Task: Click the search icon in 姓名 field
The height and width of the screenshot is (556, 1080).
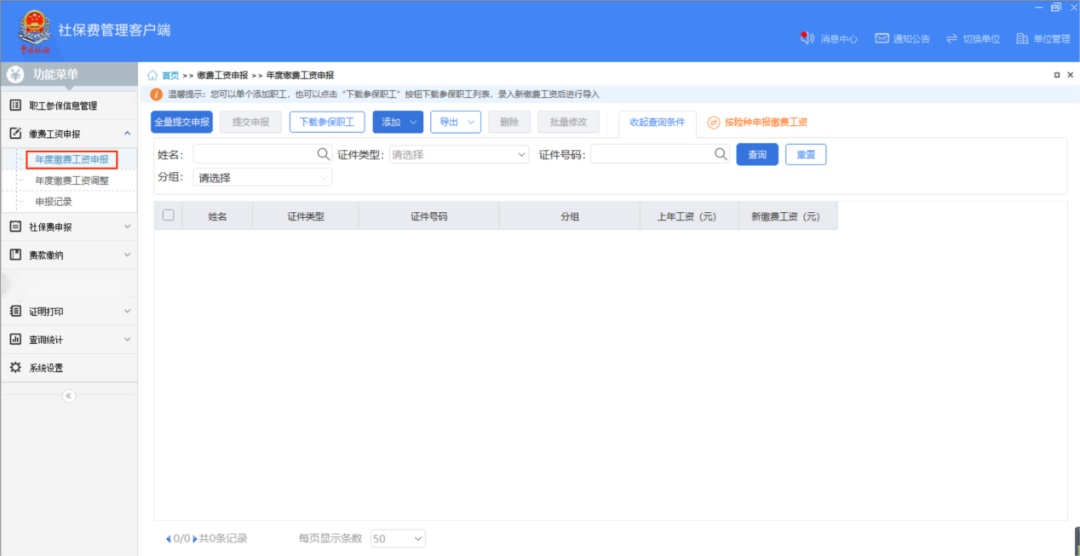Action: tap(323, 154)
